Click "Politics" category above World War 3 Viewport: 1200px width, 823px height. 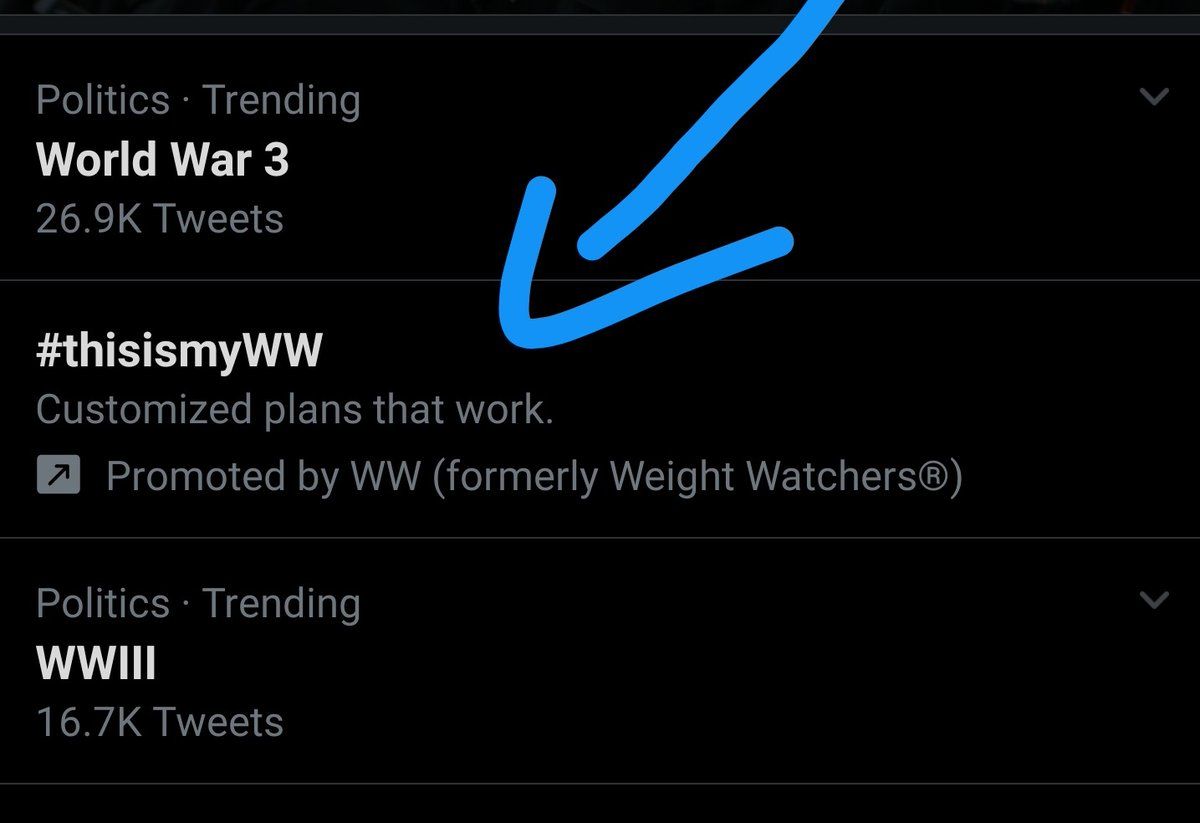click(102, 100)
